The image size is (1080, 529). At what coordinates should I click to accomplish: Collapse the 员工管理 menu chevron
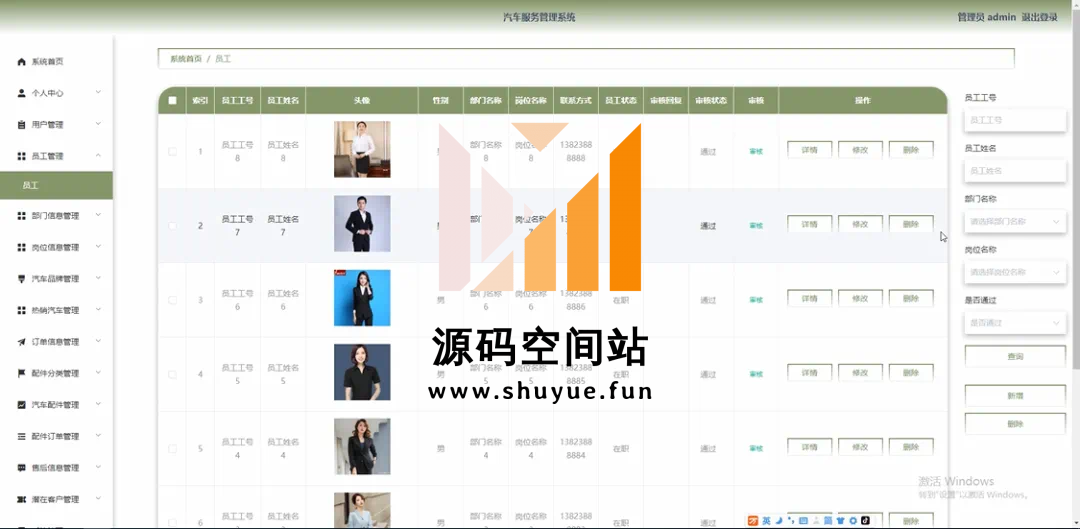pyautogui.click(x=98, y=156)
